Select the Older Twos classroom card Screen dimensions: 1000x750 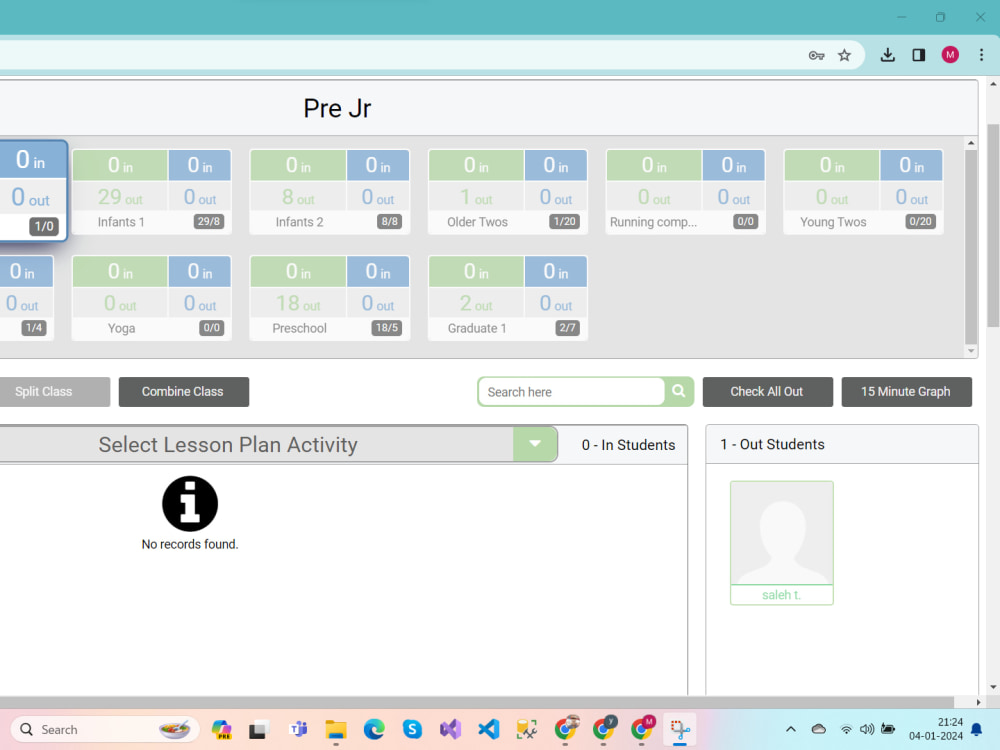tap(508, 192)
